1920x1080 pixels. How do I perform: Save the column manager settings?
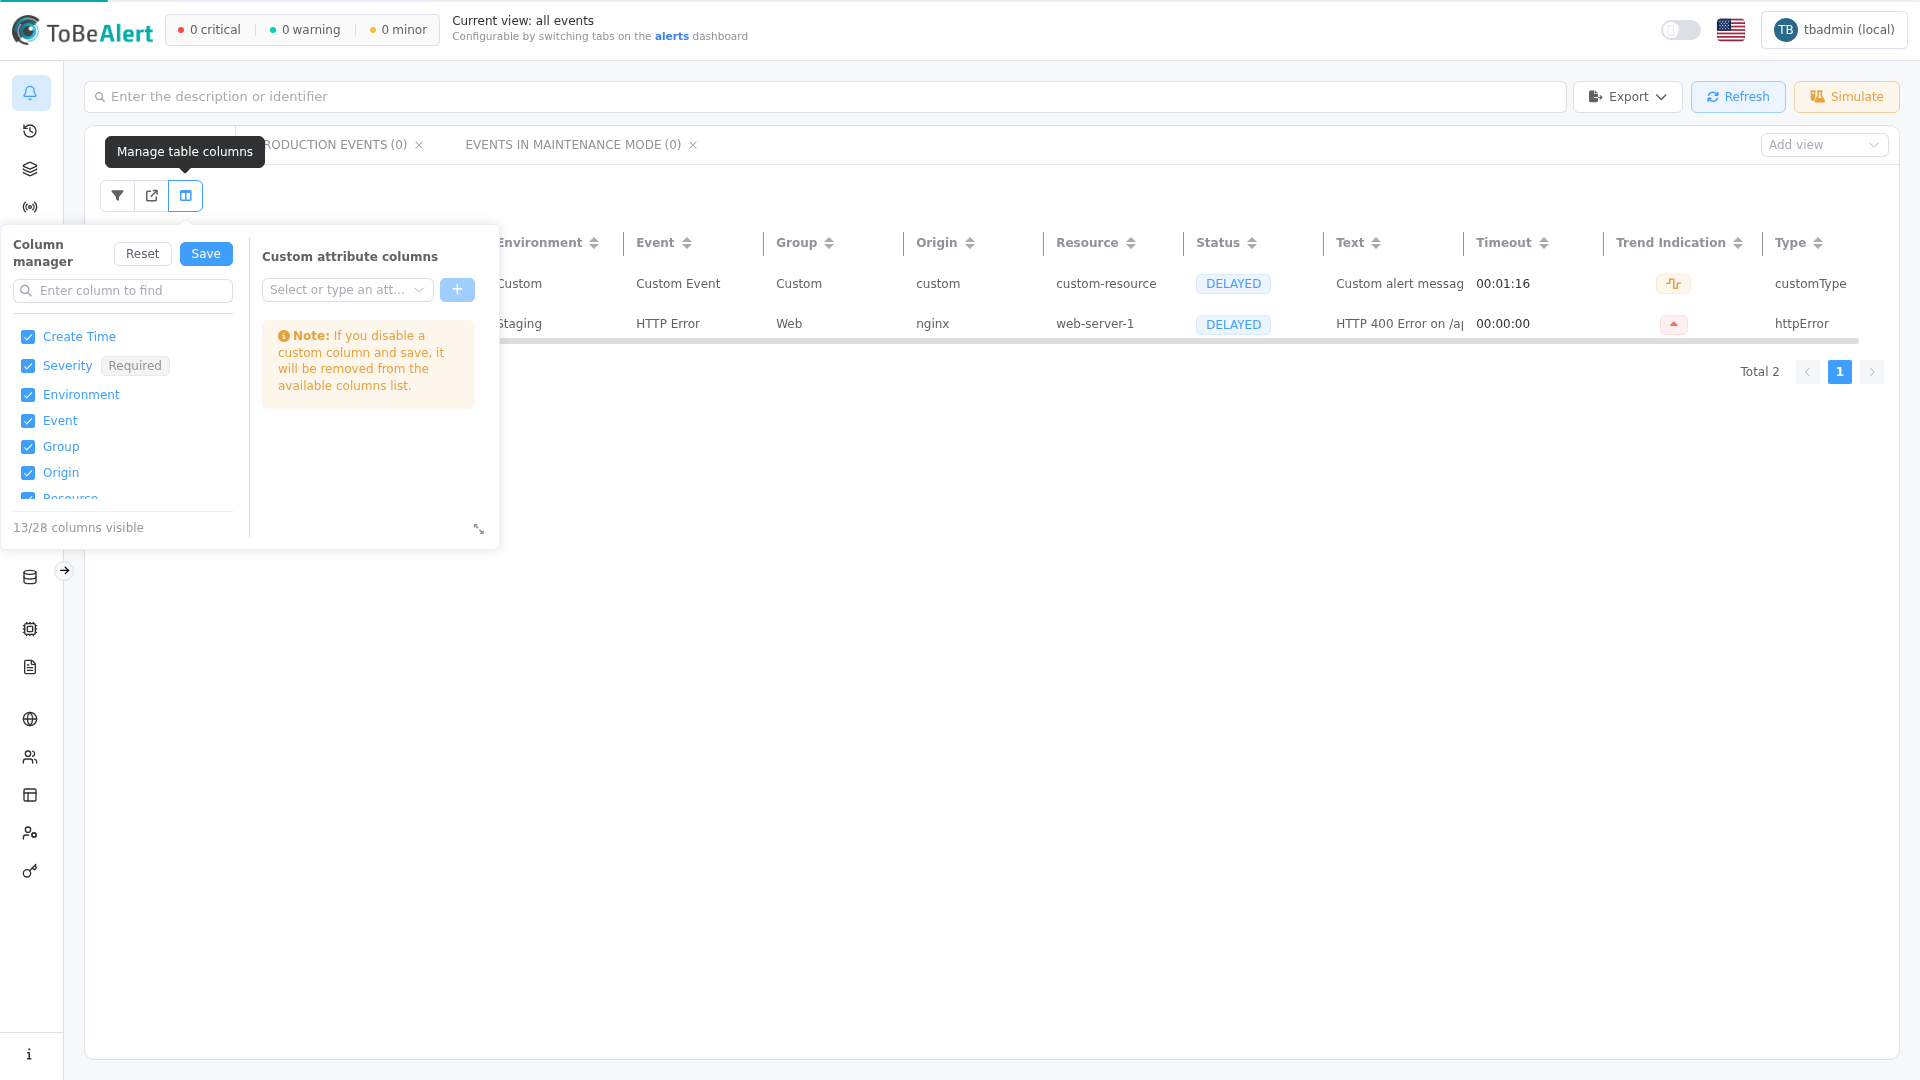point(206,254)
